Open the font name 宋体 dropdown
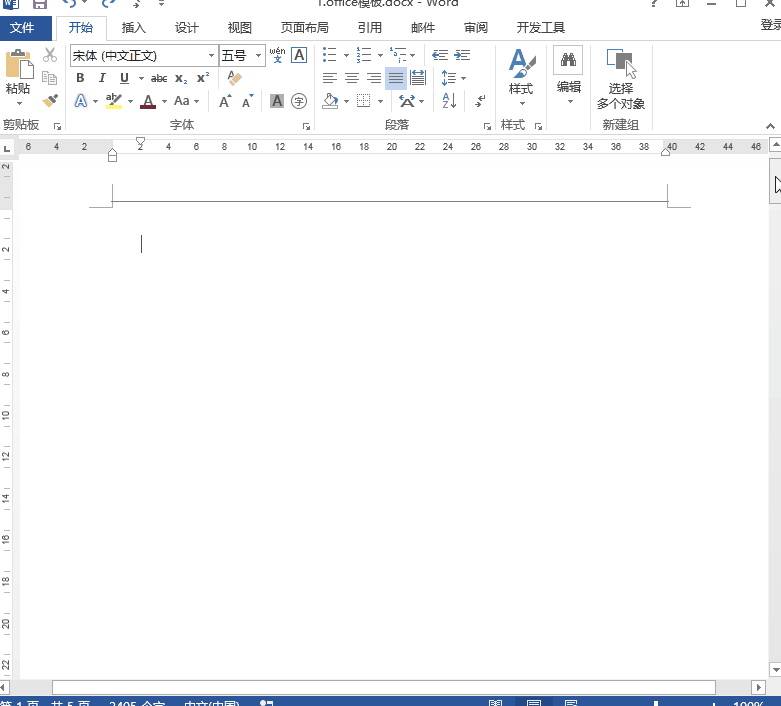Viewport: 781px width, 706px height. click(x=211, y=56)
